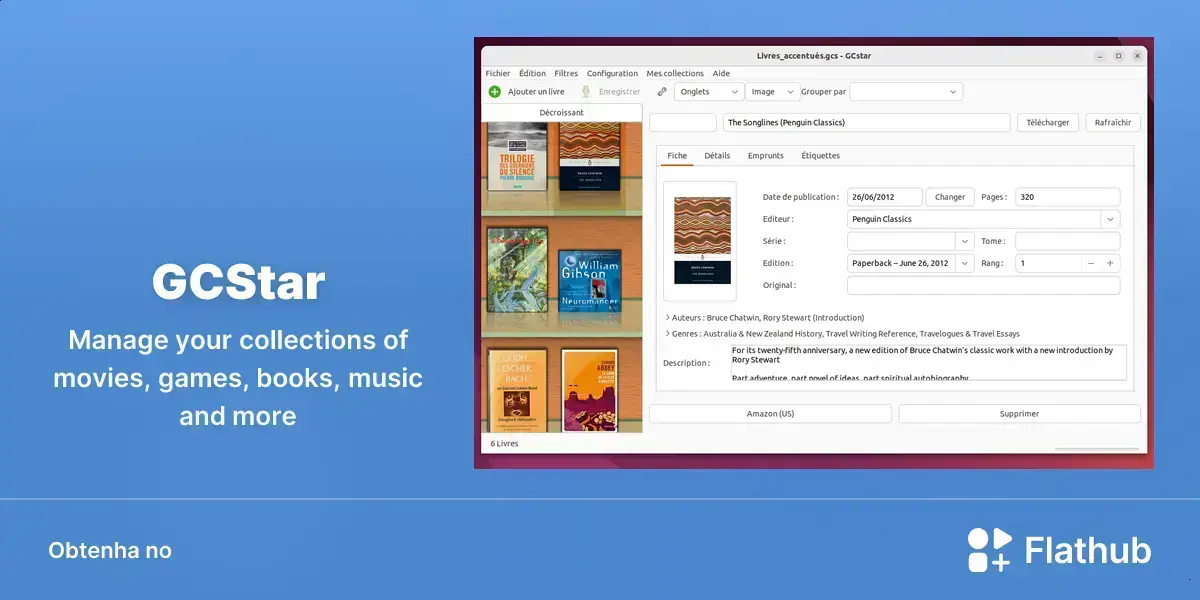Open the Filtres menu
The image size is (1200, 600).
(566, 73)
